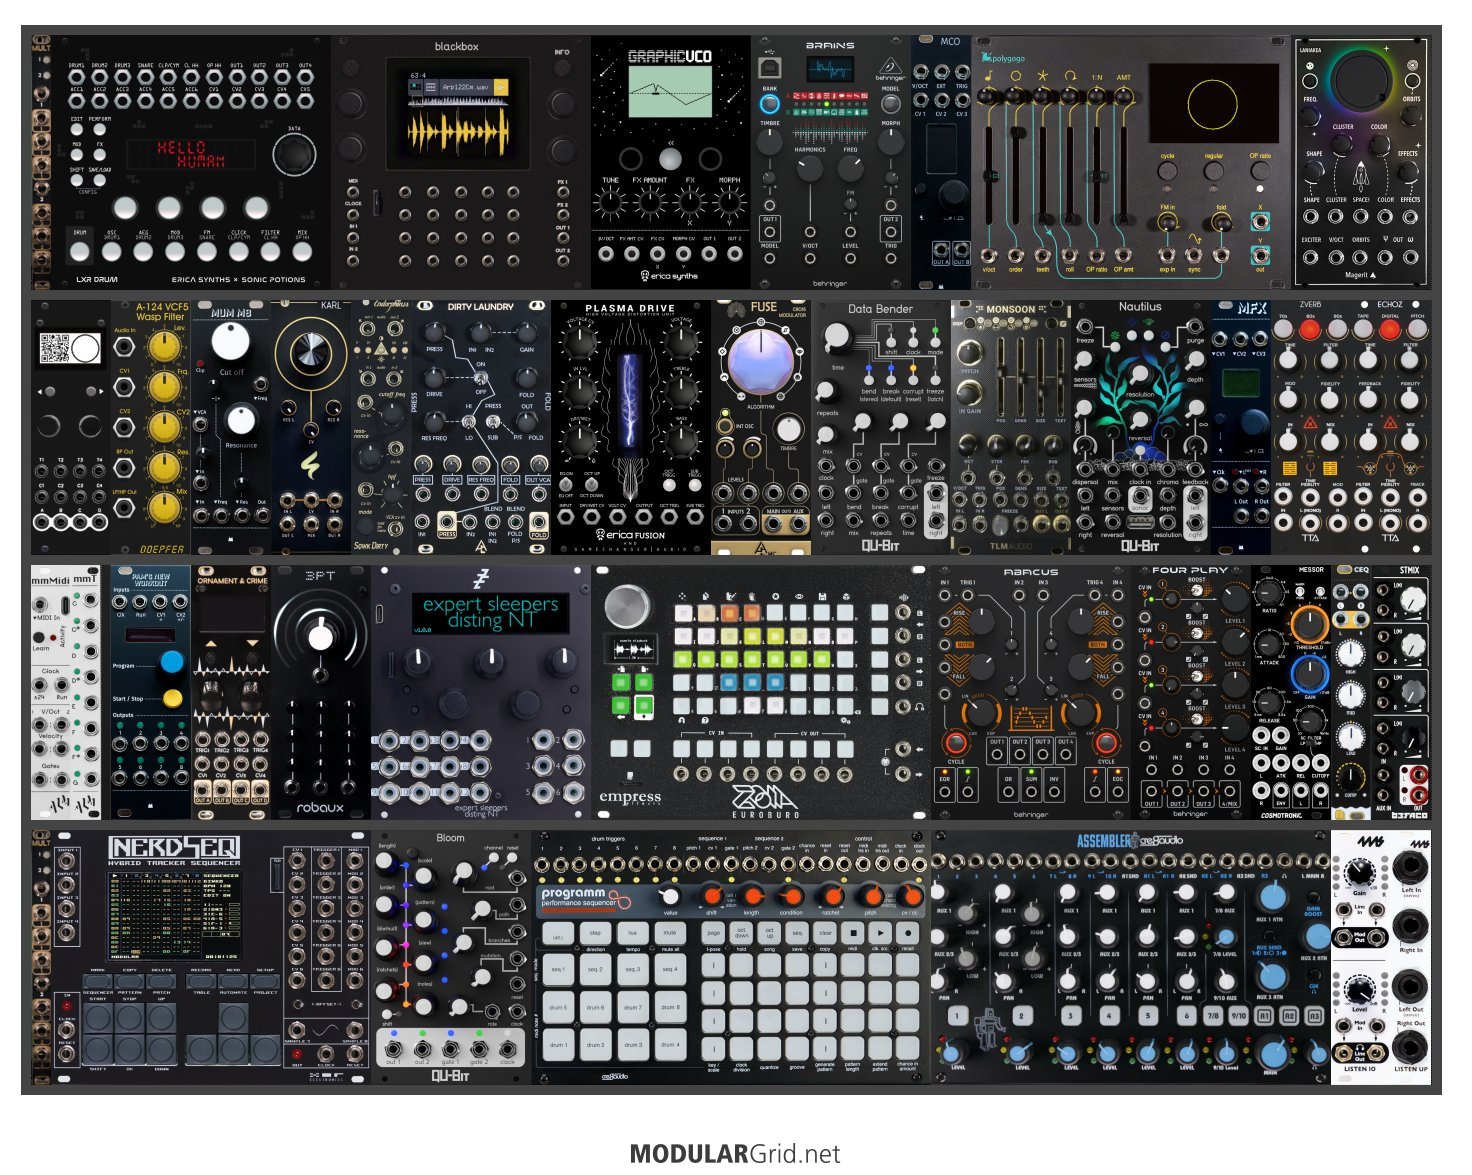Click the 'A-124 VCF5 Wasp Filter' label
The image size is (1472, 1175).
click(162, 312)
